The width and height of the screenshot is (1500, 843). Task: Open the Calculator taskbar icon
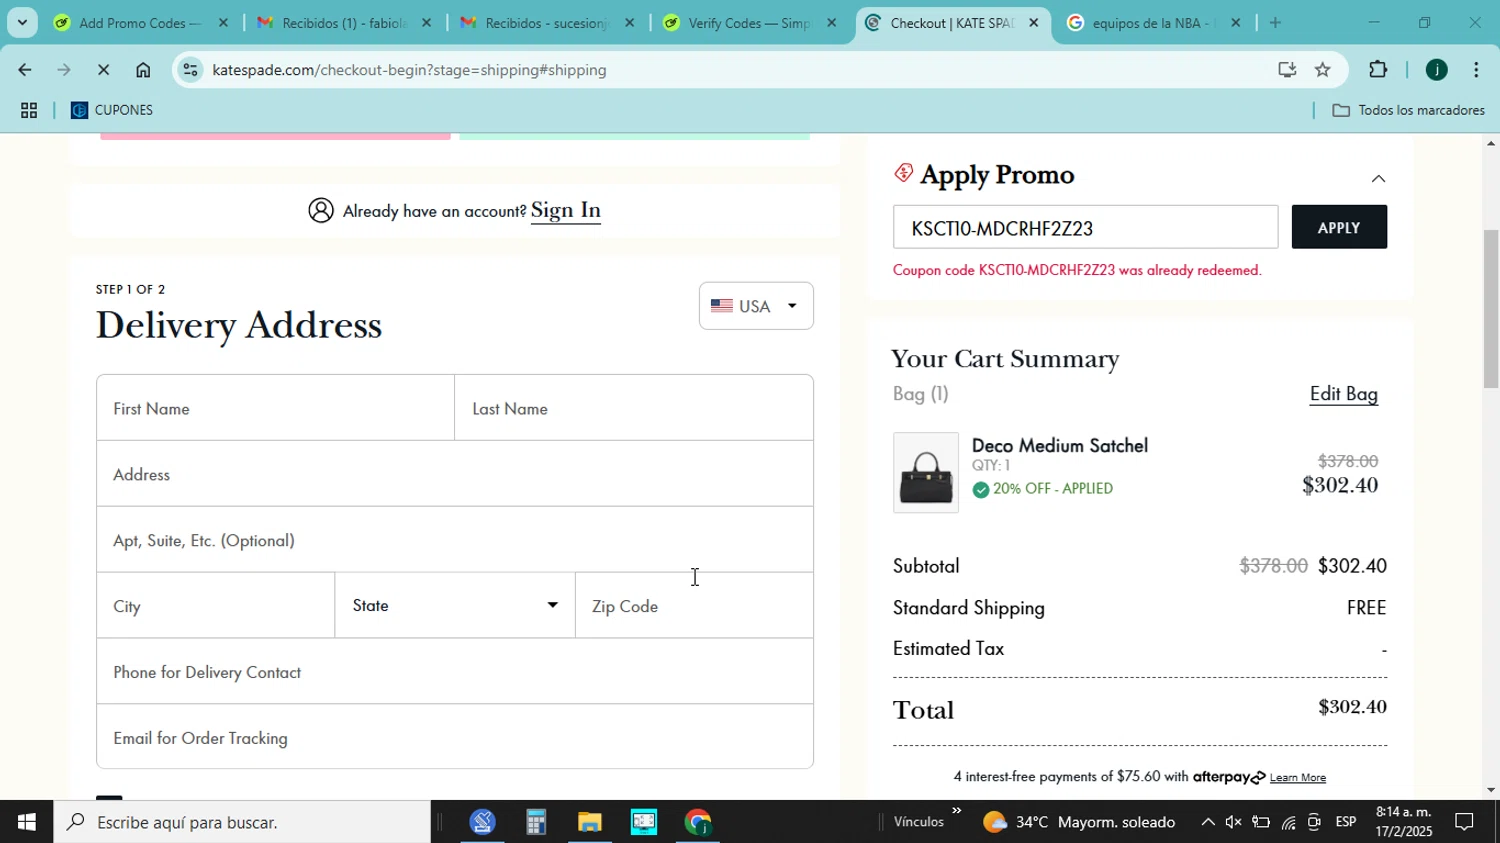click(536, 822)
